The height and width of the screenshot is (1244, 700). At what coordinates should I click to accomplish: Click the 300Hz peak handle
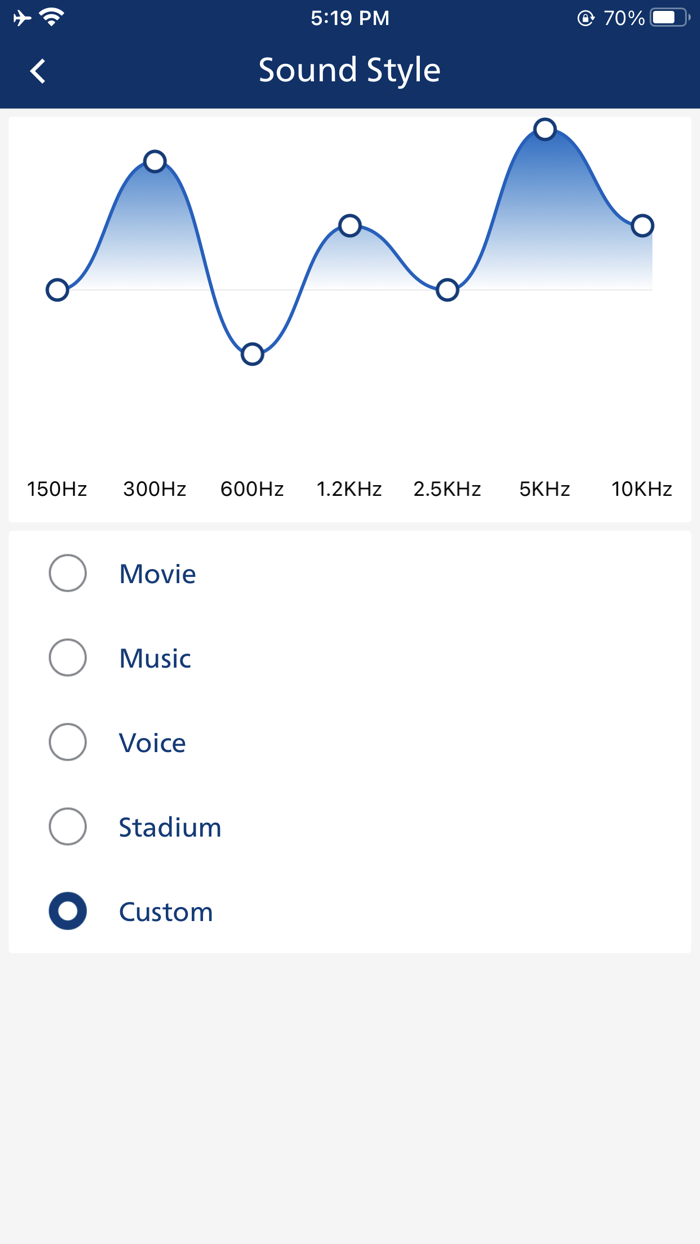pyautogui.click(x=155, y=160)
